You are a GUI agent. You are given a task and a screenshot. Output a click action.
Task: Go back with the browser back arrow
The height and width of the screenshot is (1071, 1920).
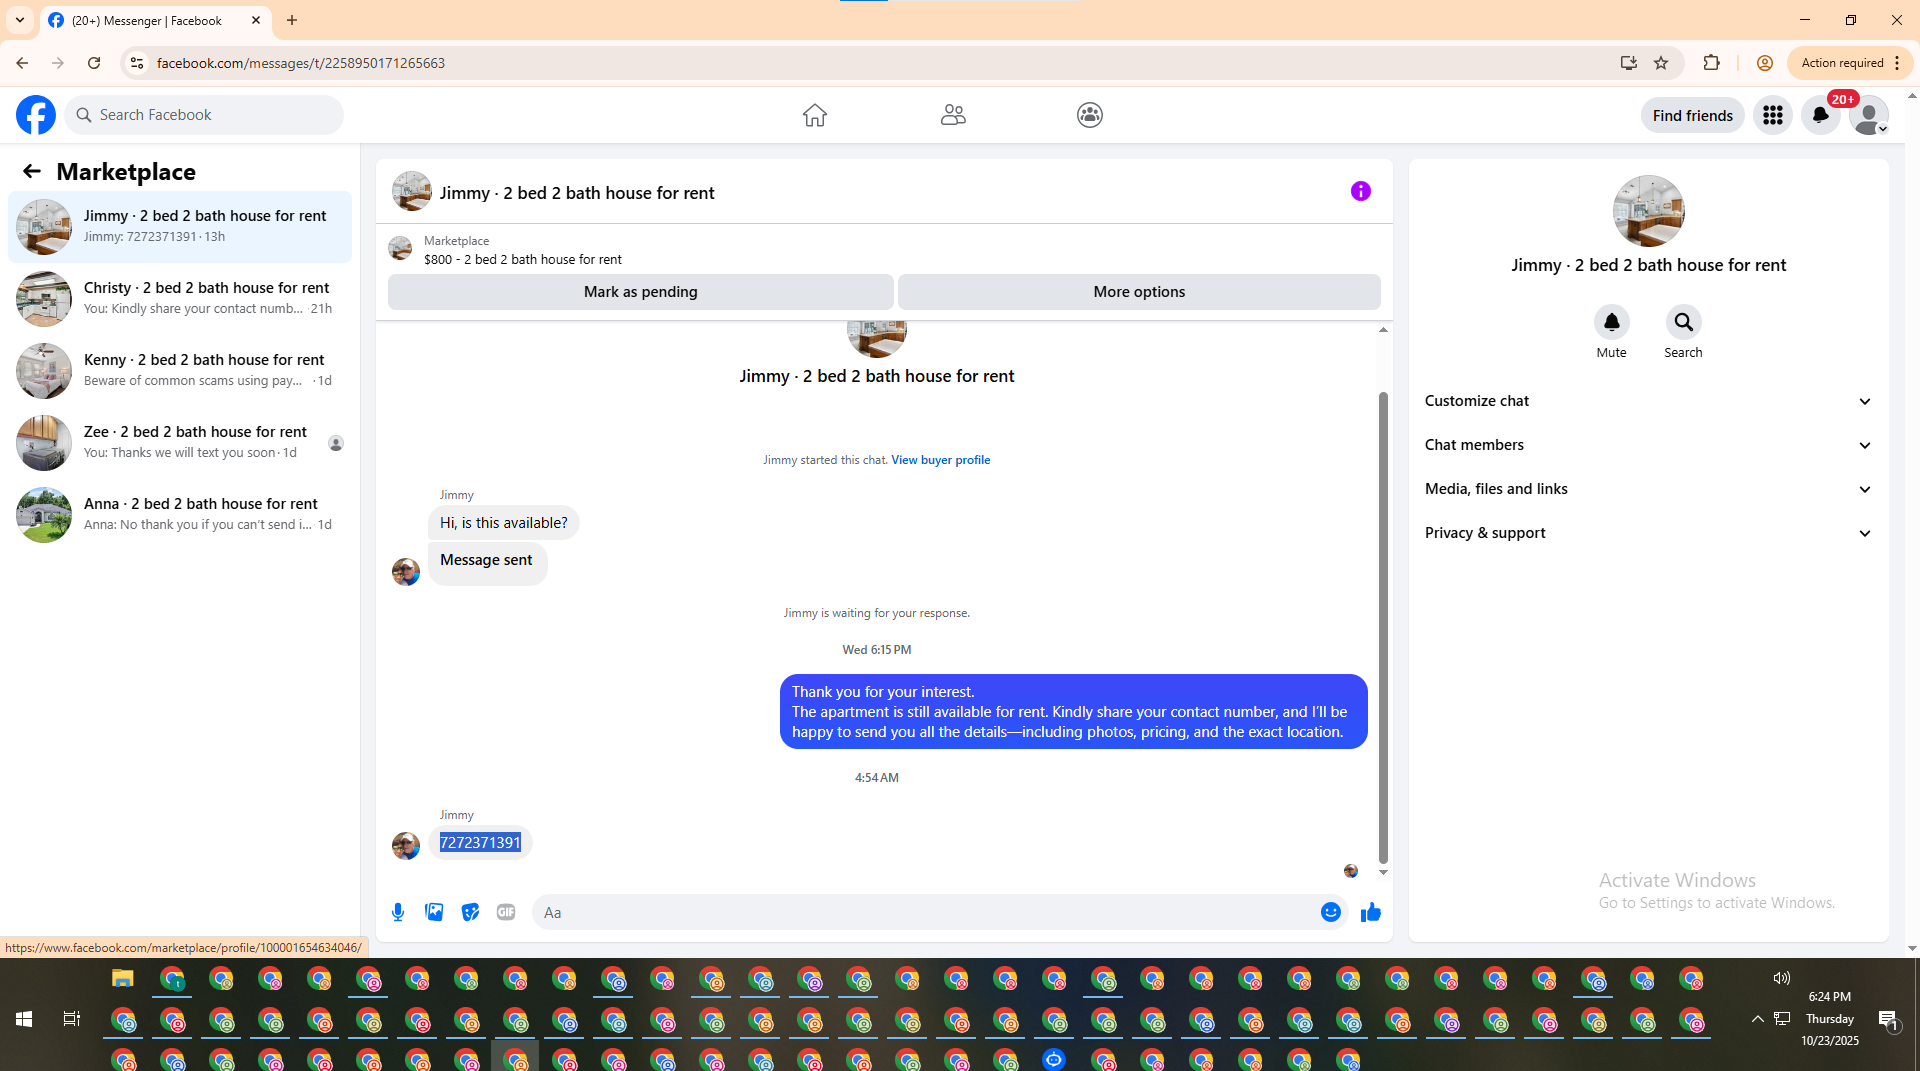pos(22,63)
